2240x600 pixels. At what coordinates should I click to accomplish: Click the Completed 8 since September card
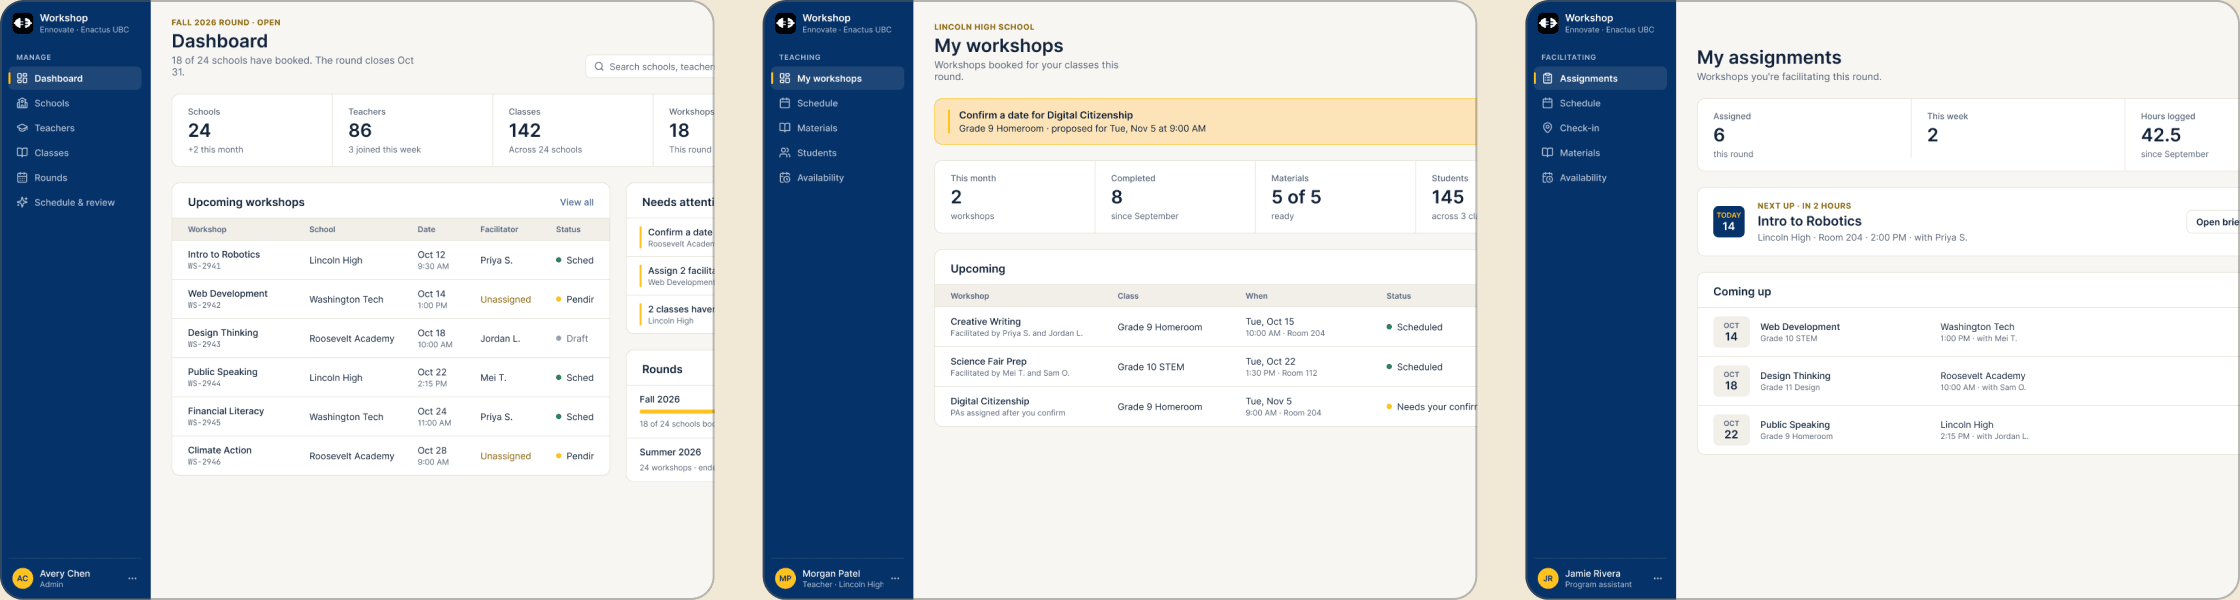(x=1175, y=196)
